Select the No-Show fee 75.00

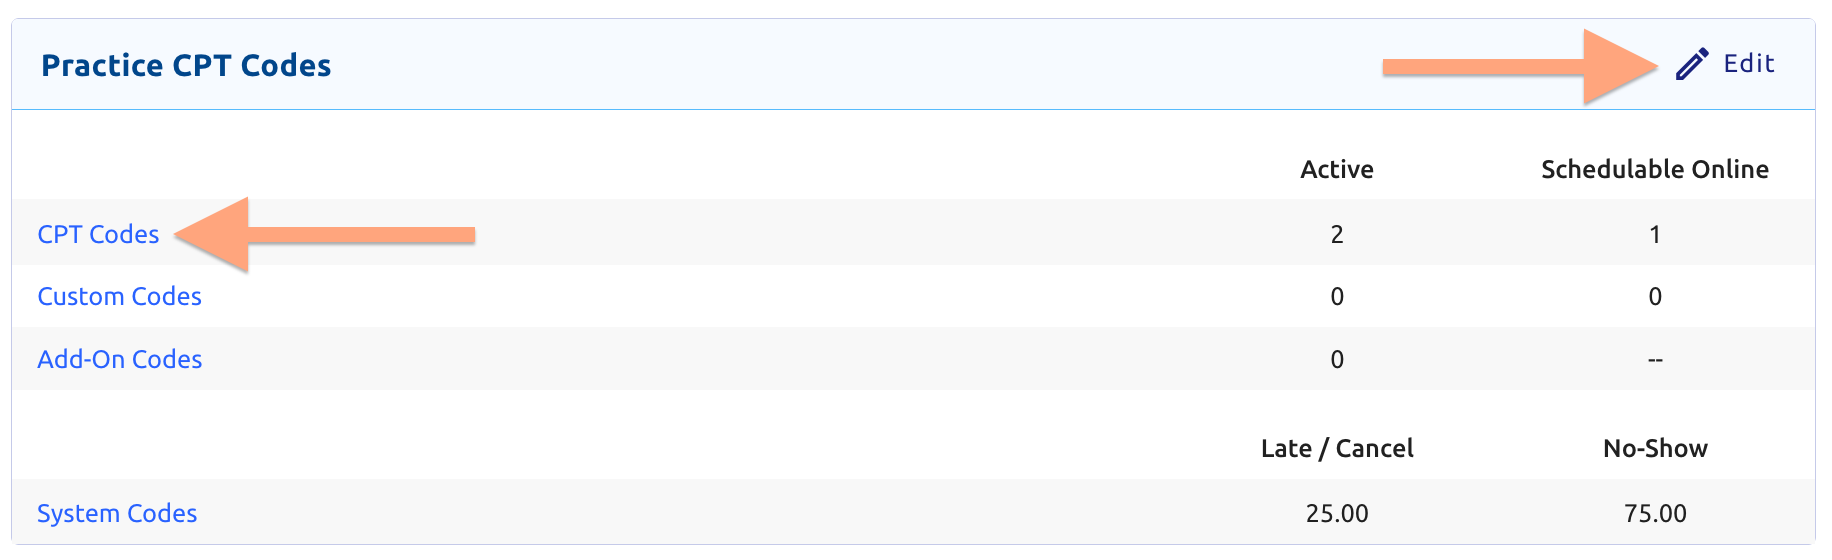(x=1655, y=513)
